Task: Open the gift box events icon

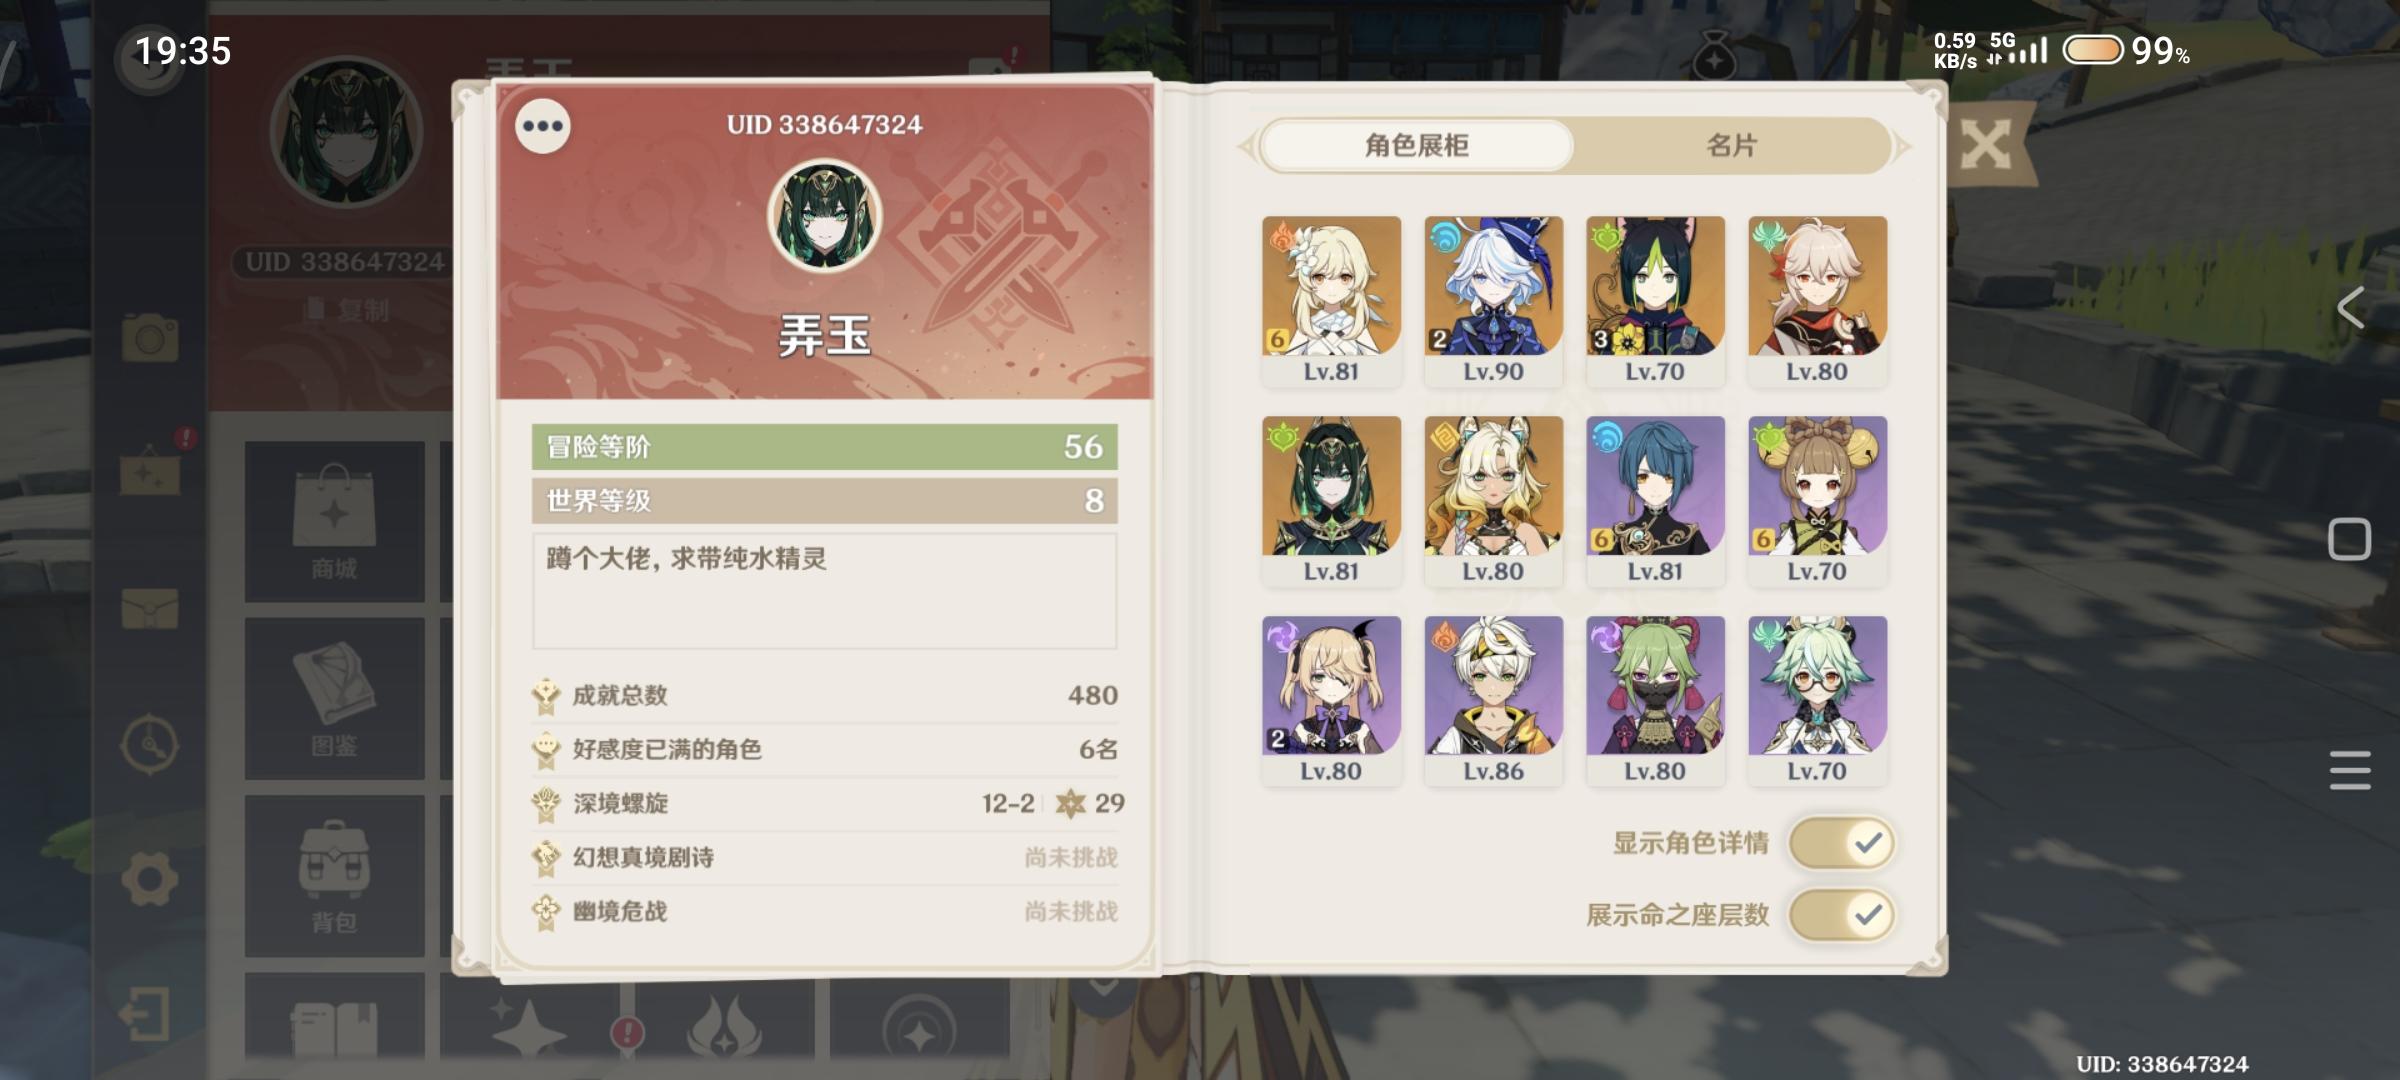Action: [x=152, y=468]
